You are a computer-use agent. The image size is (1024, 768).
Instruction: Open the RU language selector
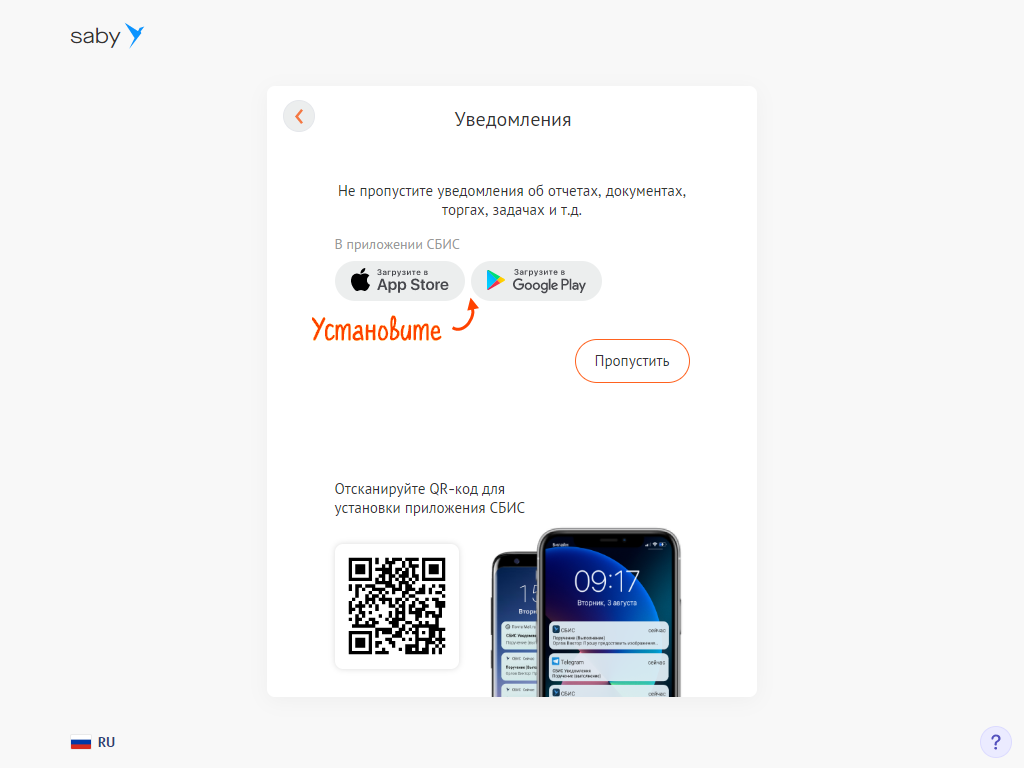click(93, 743)
